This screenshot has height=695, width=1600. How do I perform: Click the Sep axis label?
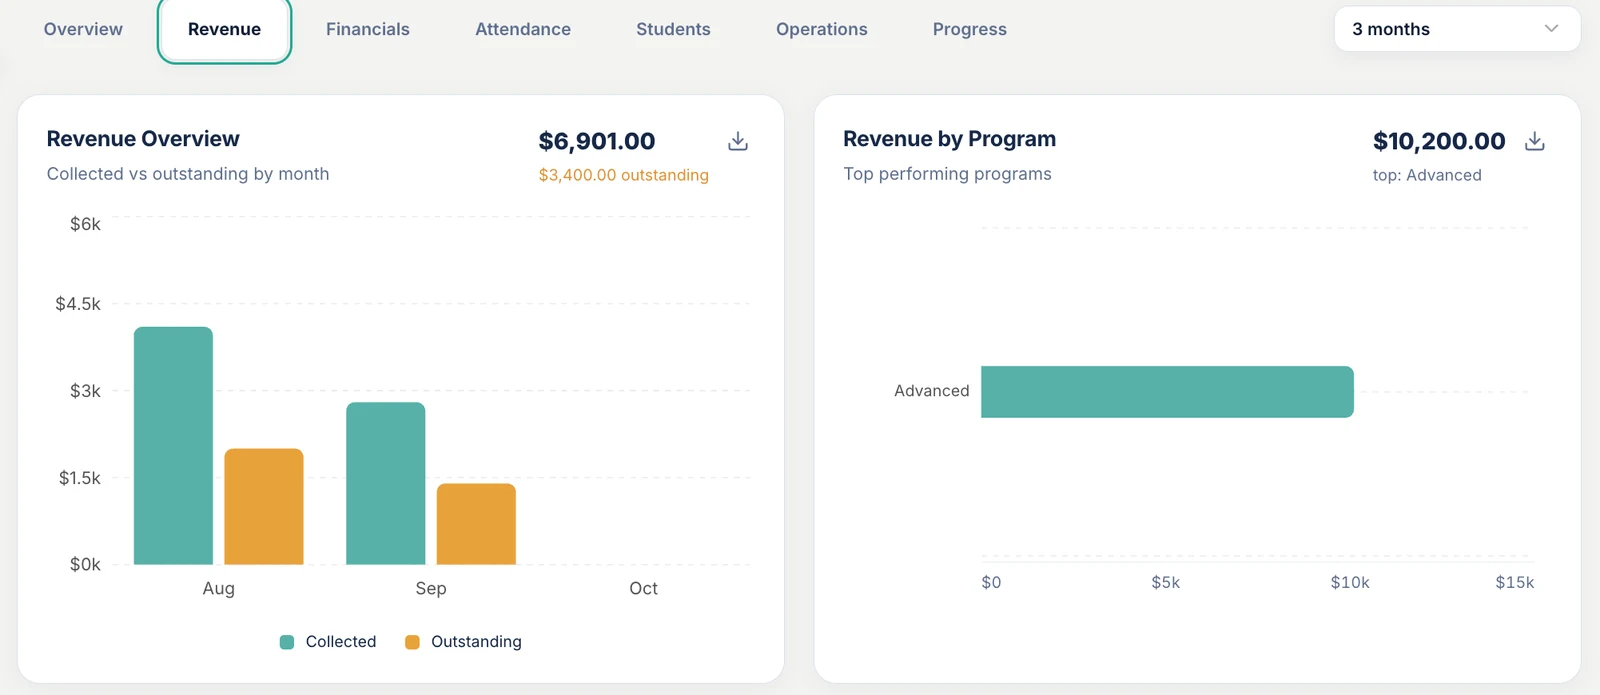pyautogui.click(x=431, y=589)
